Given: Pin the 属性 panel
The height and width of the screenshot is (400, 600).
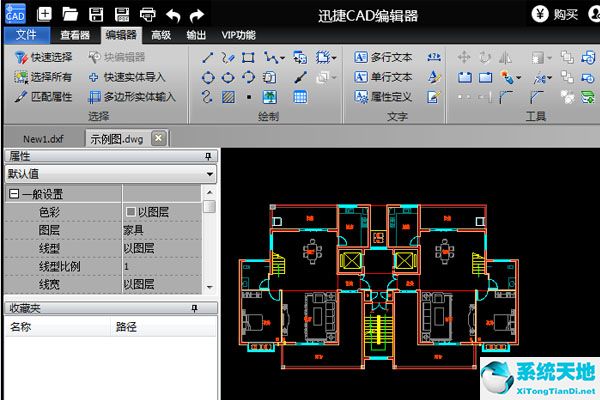Looking at the screenshot, I should coord(208,156).
